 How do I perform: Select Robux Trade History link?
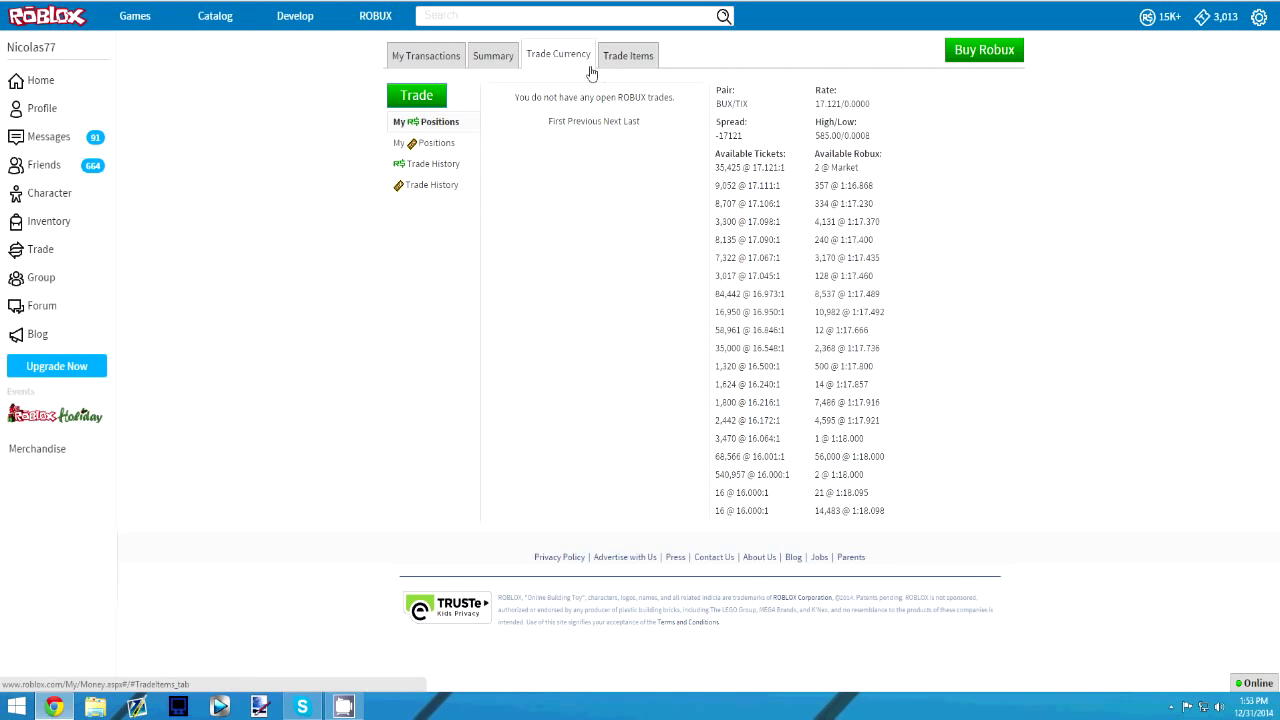432,164
